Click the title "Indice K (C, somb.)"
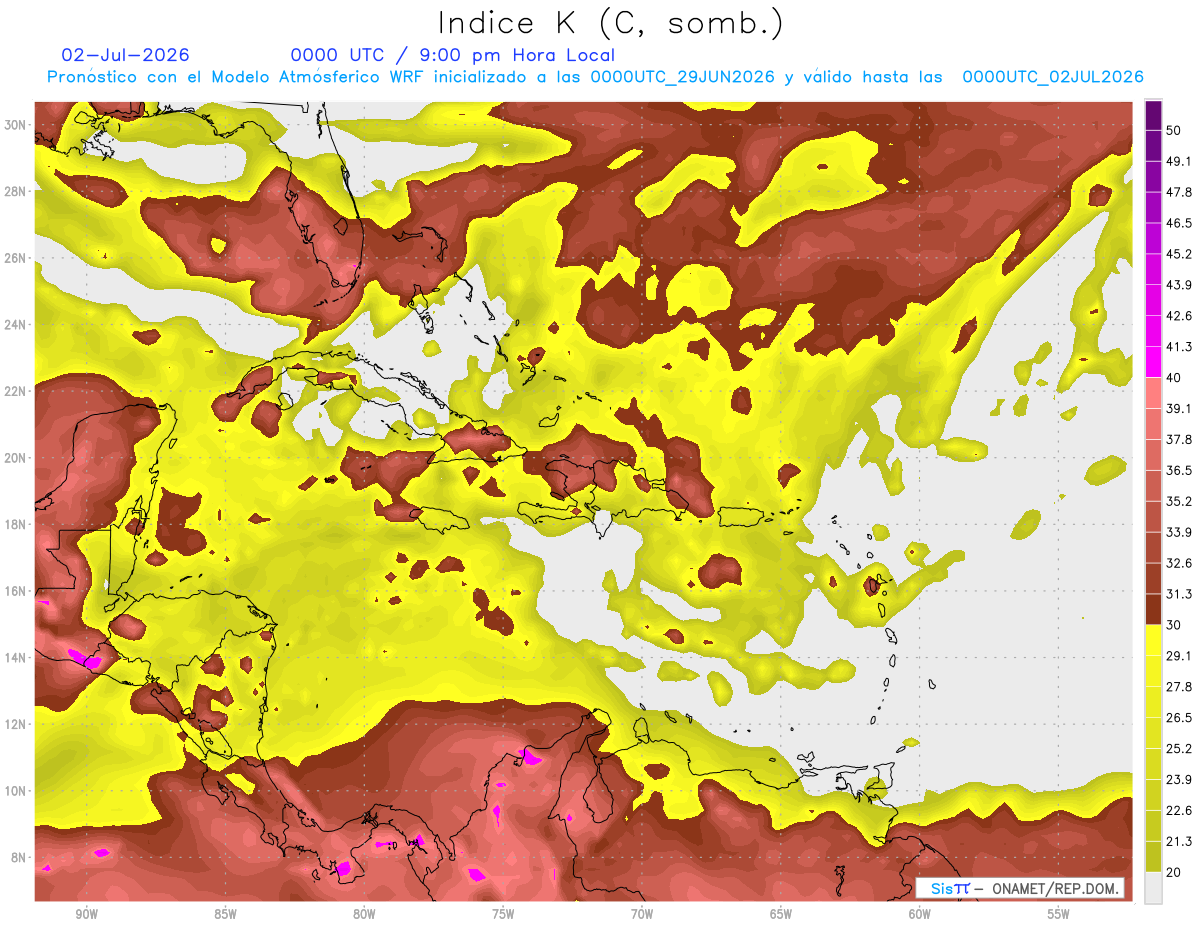 coord(611,23)
